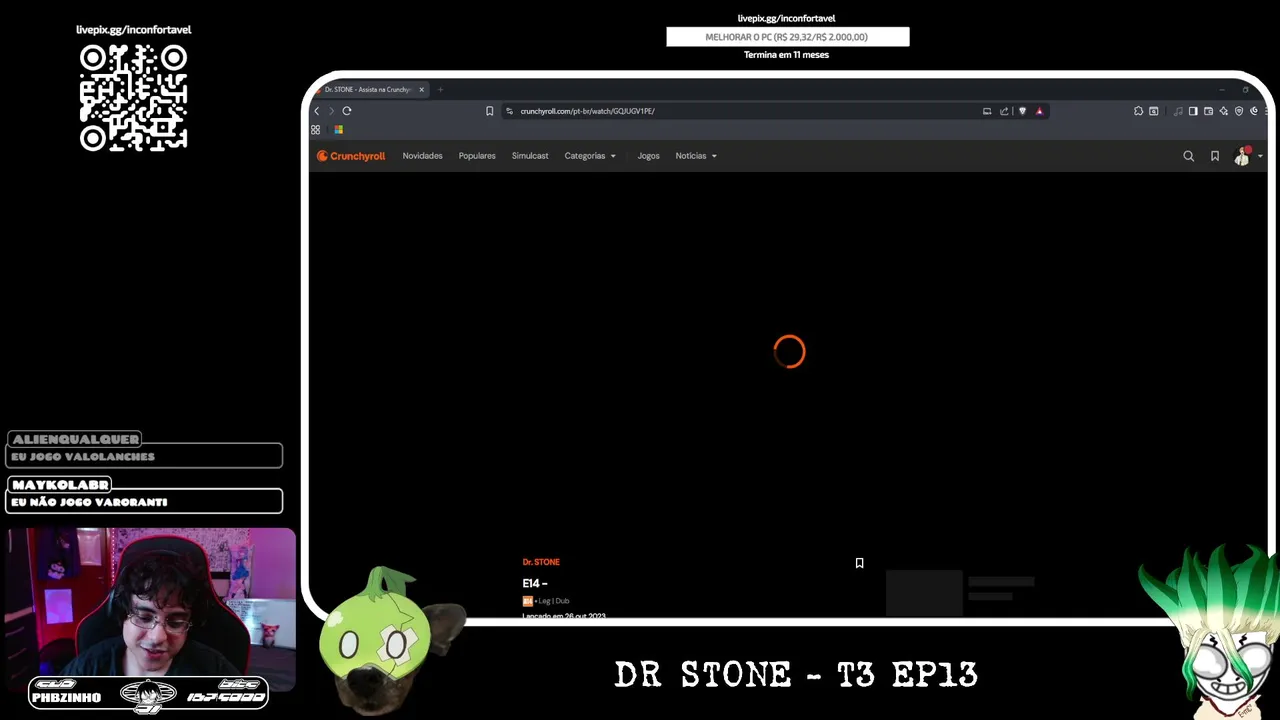Click the E14 episode title text
Screen dimensions: 1280x720
click(535, 583)
